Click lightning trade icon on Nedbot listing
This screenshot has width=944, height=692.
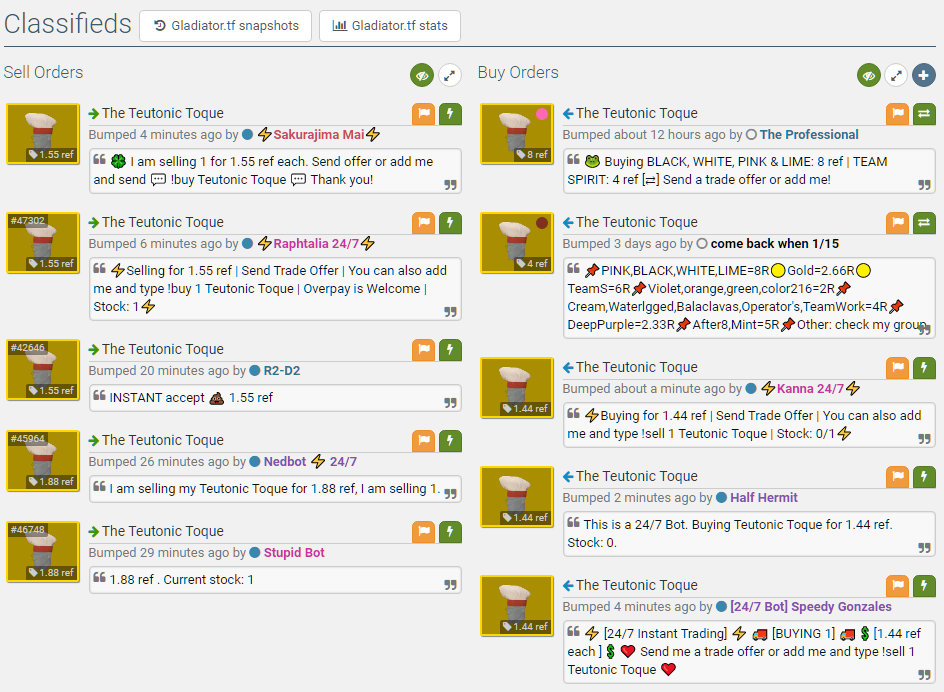[450, 441]
